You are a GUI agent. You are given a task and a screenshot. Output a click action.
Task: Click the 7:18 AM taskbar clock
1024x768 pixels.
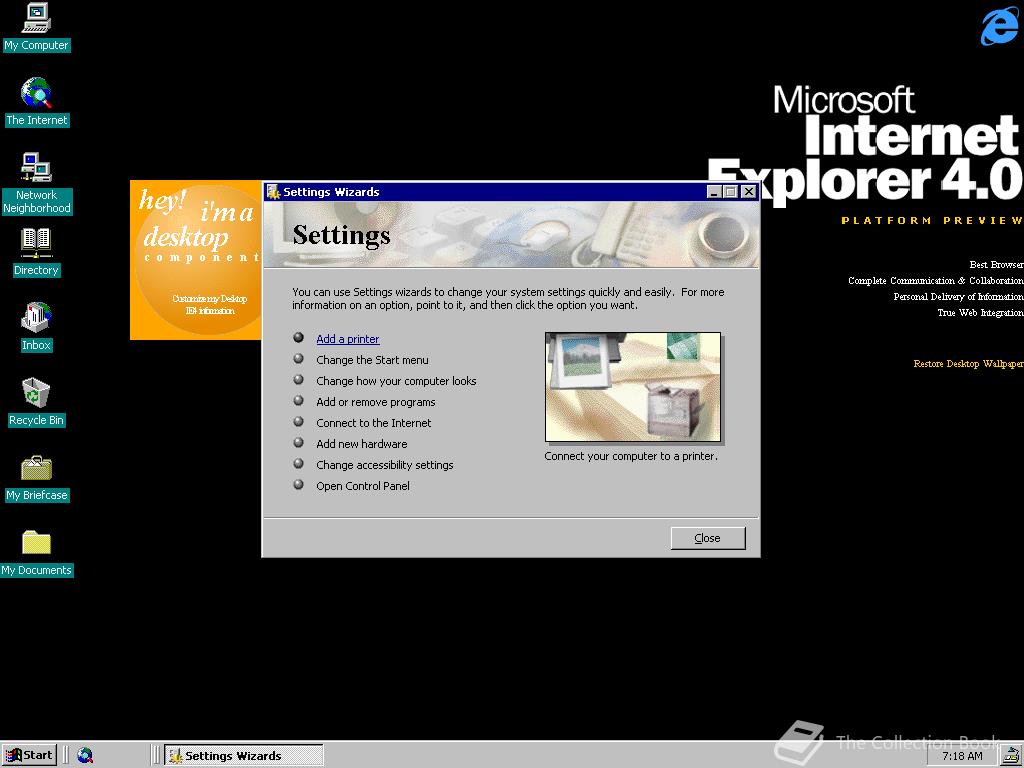tap(962, 756)
